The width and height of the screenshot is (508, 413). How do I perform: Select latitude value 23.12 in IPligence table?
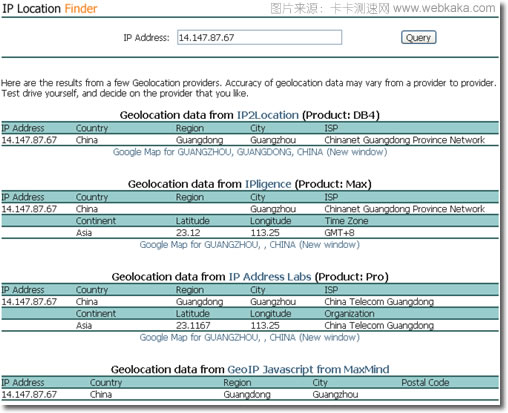click(x=188, y=233)
